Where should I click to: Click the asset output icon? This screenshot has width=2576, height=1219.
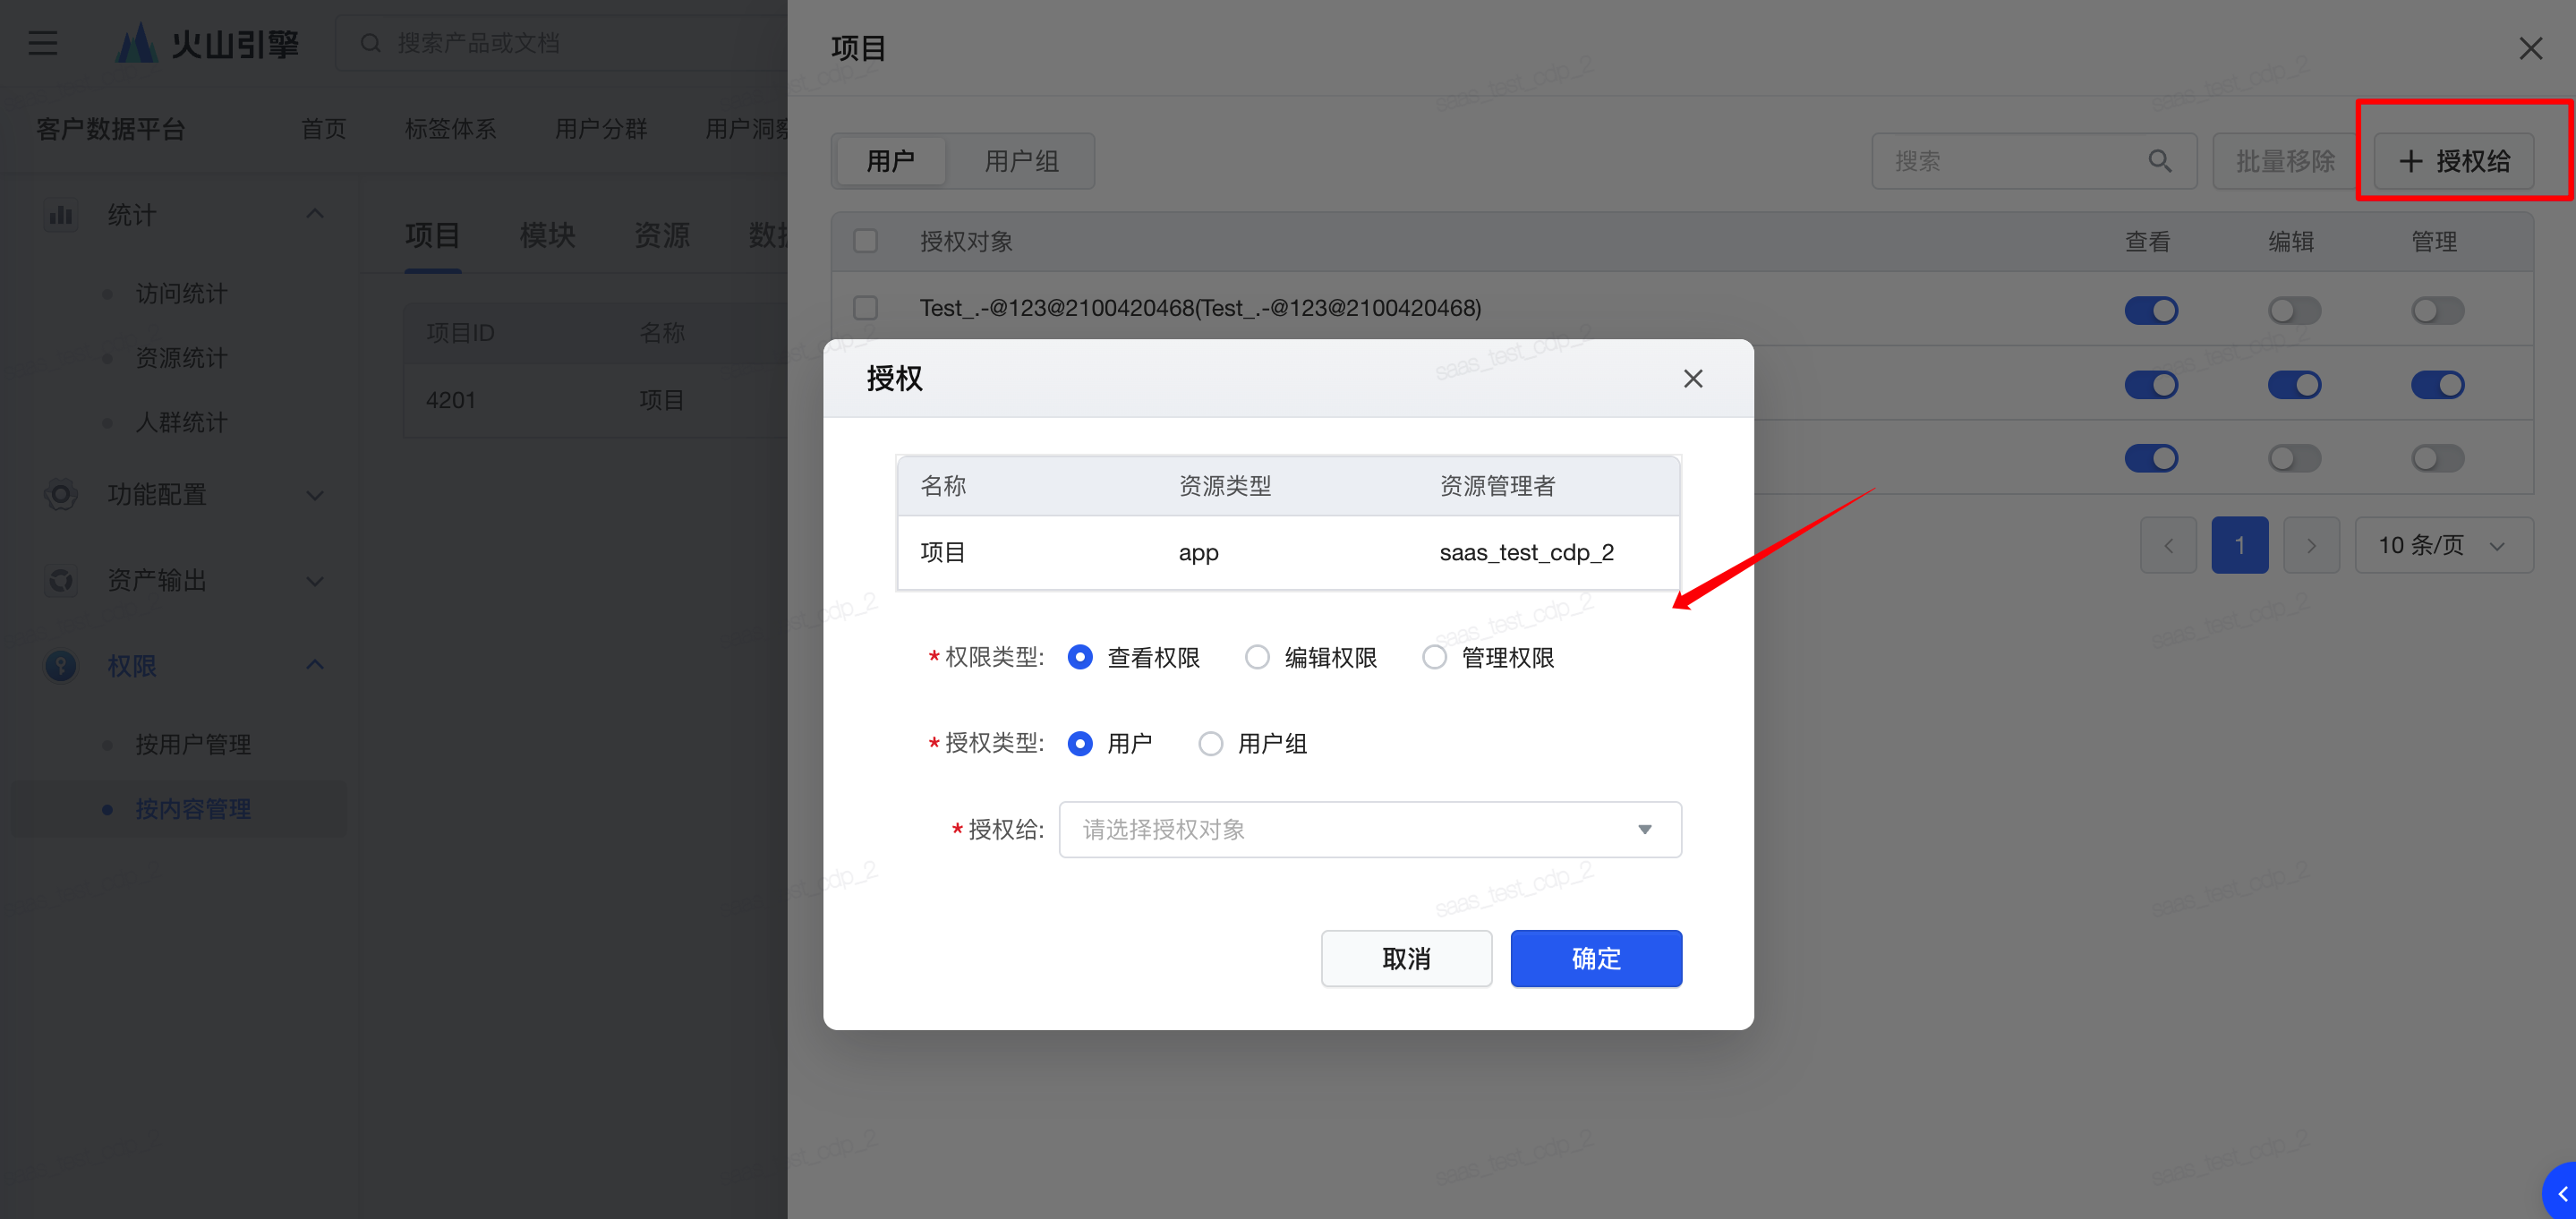(61, 580)
